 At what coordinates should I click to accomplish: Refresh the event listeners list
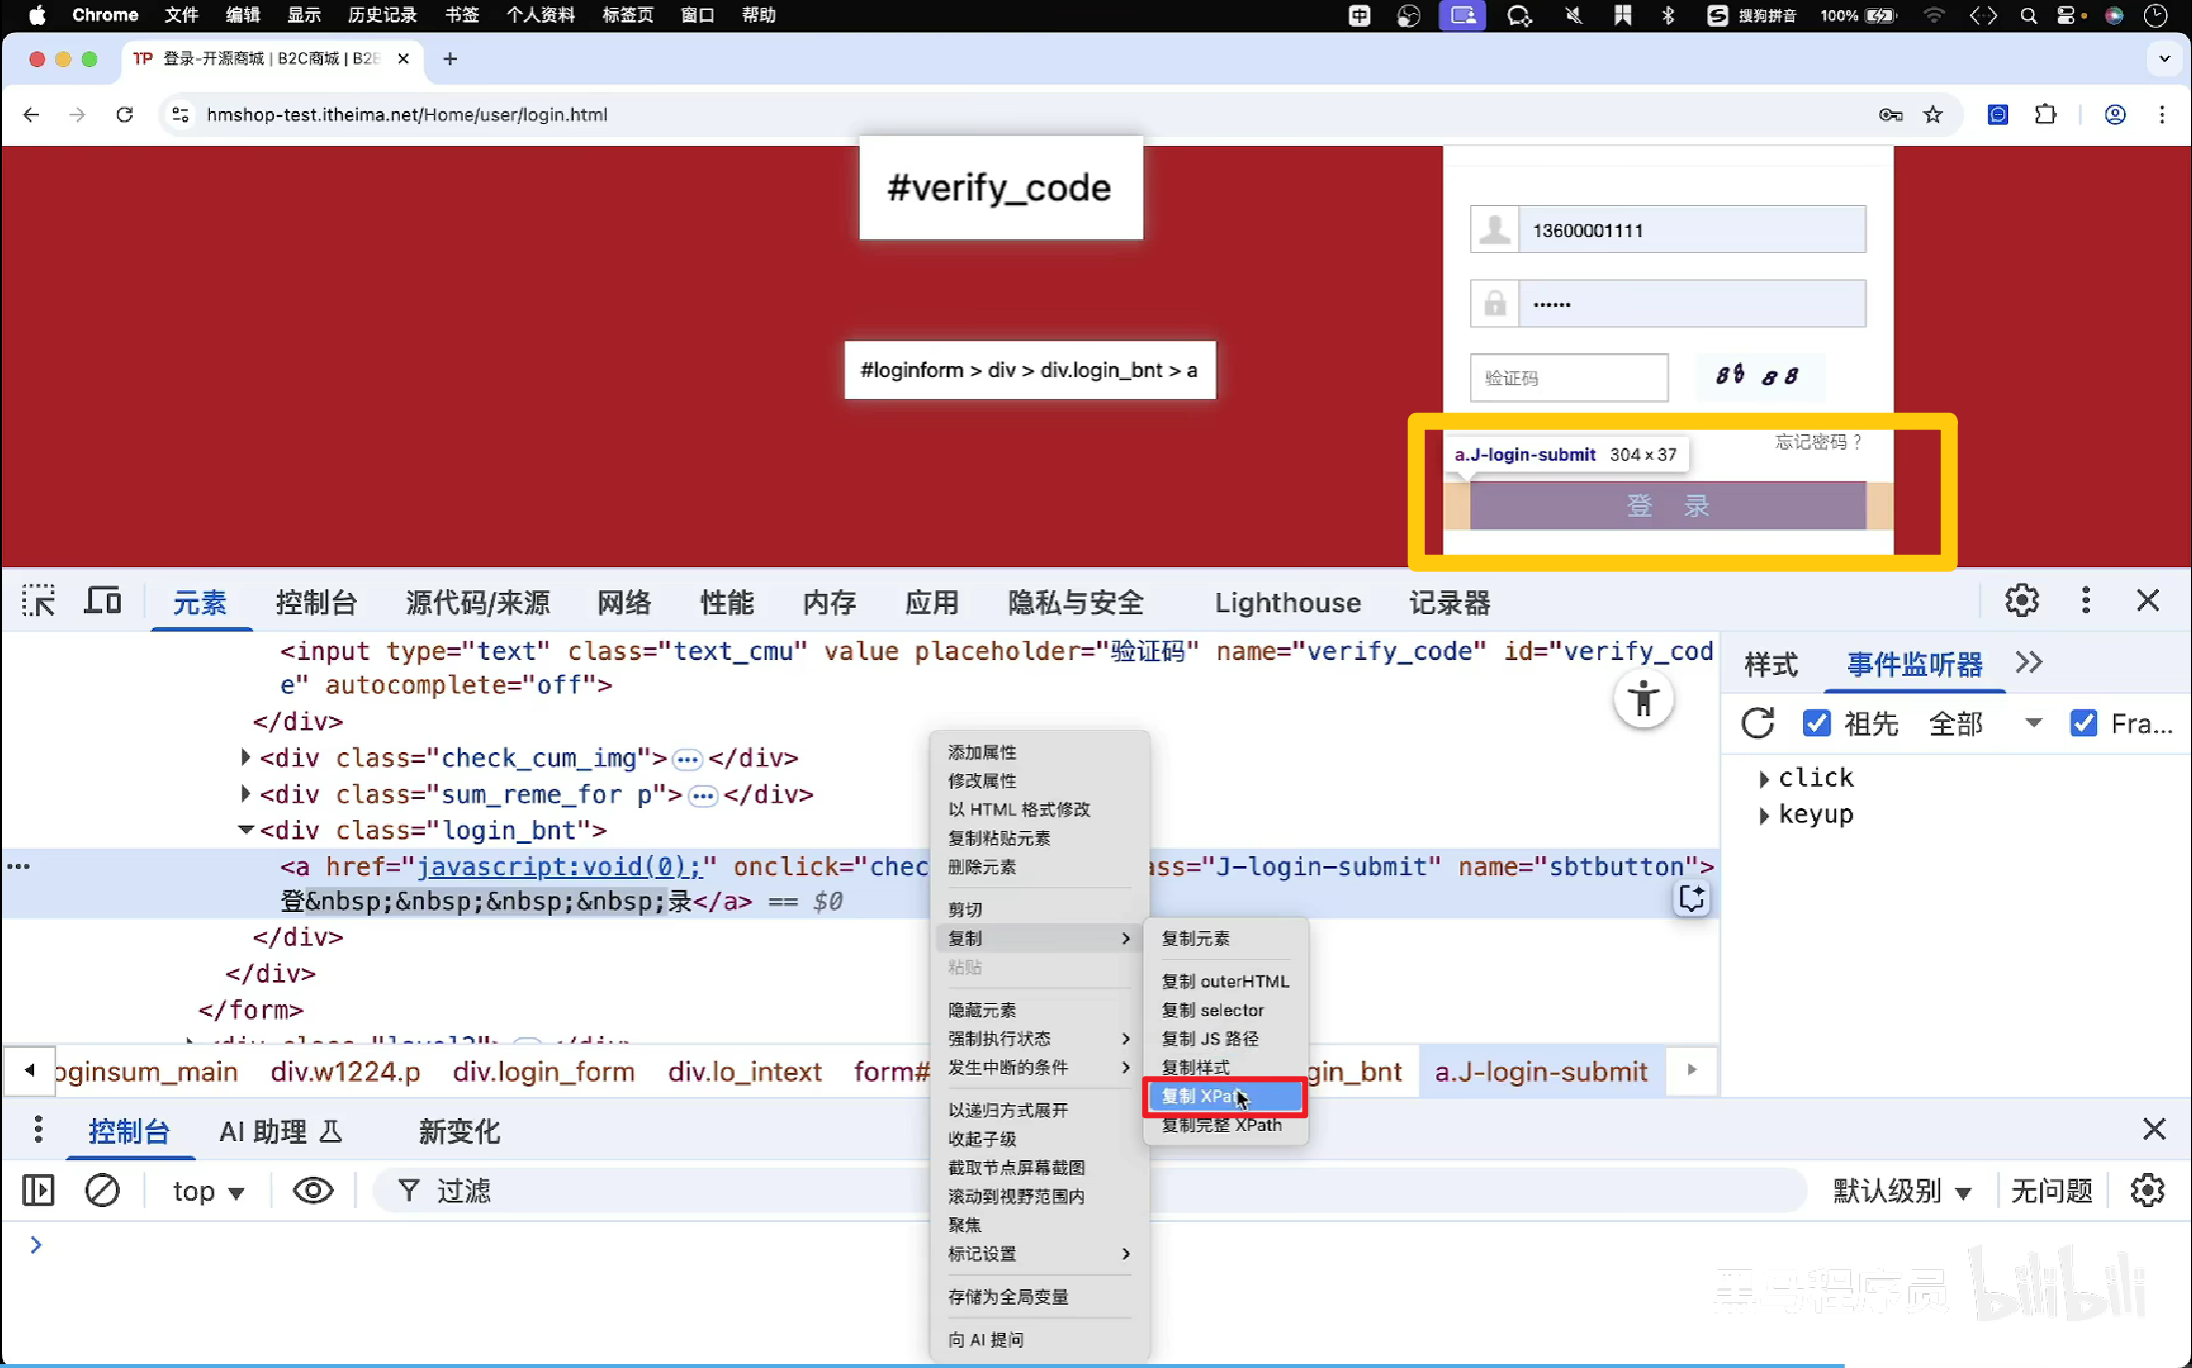coord(1757,723)
